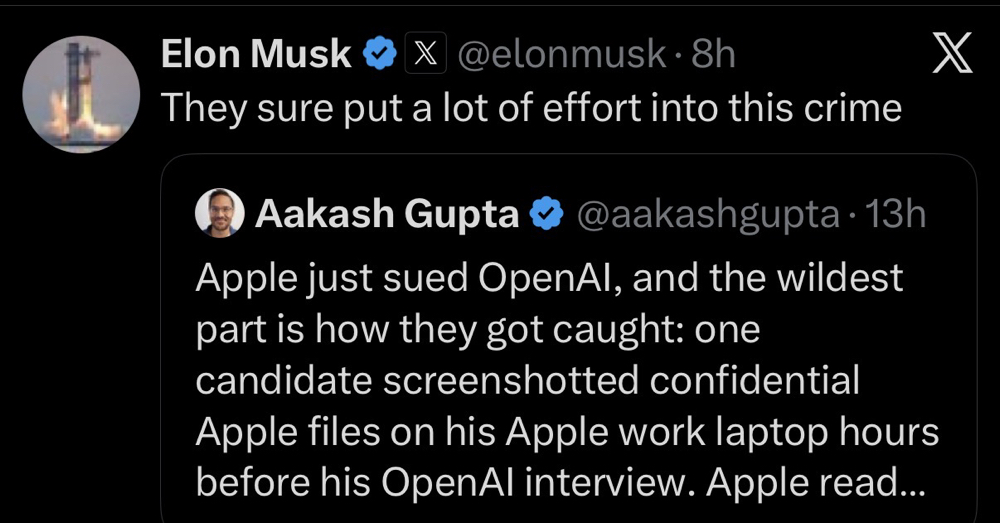Click Elon Musk's blue verified checkmark badge
This screenshot has width=1000, height=523.
pos(380,54)
